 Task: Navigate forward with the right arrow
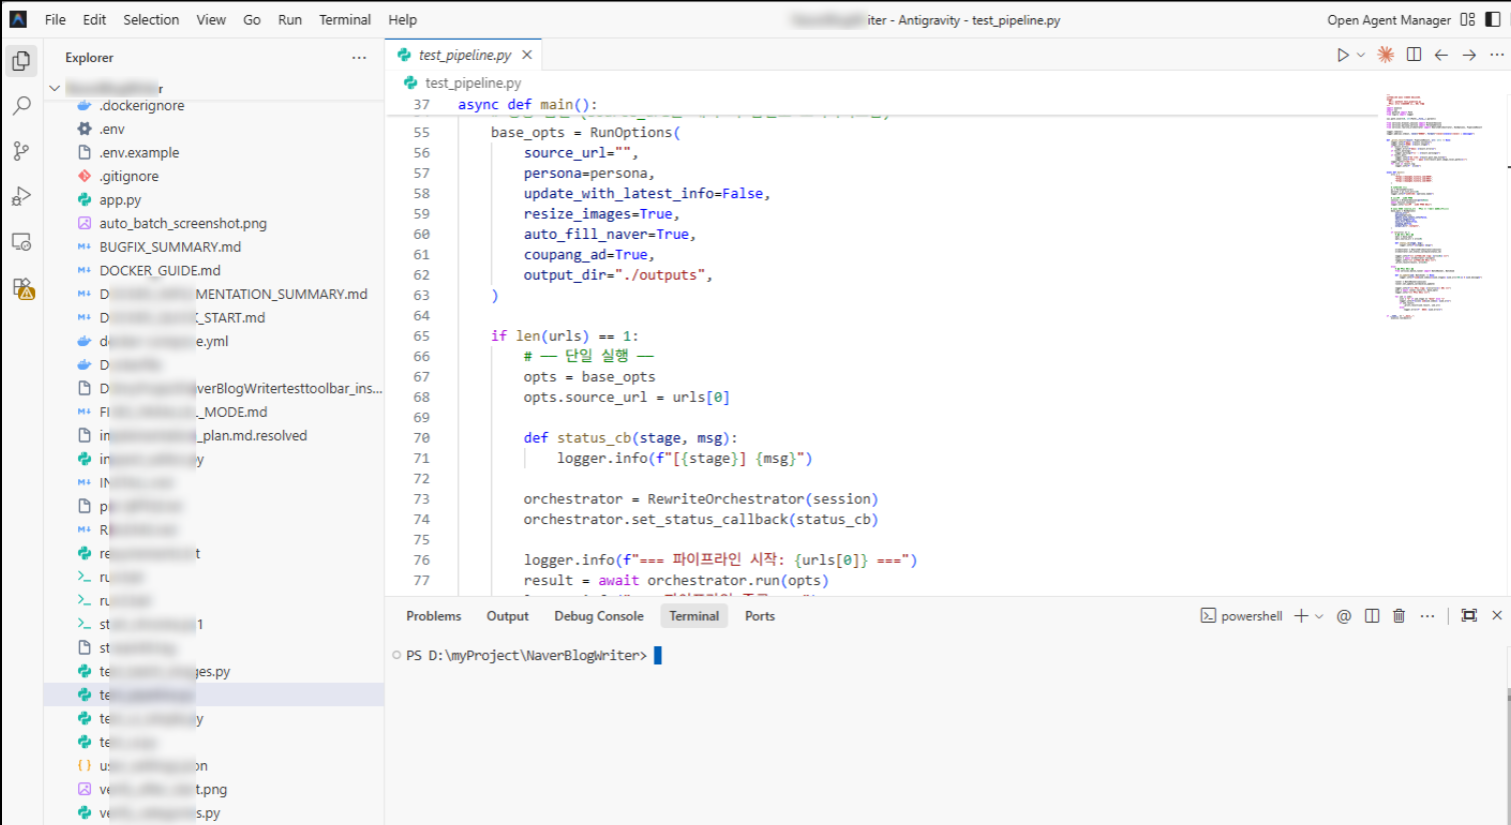(x=1469, y=55)
